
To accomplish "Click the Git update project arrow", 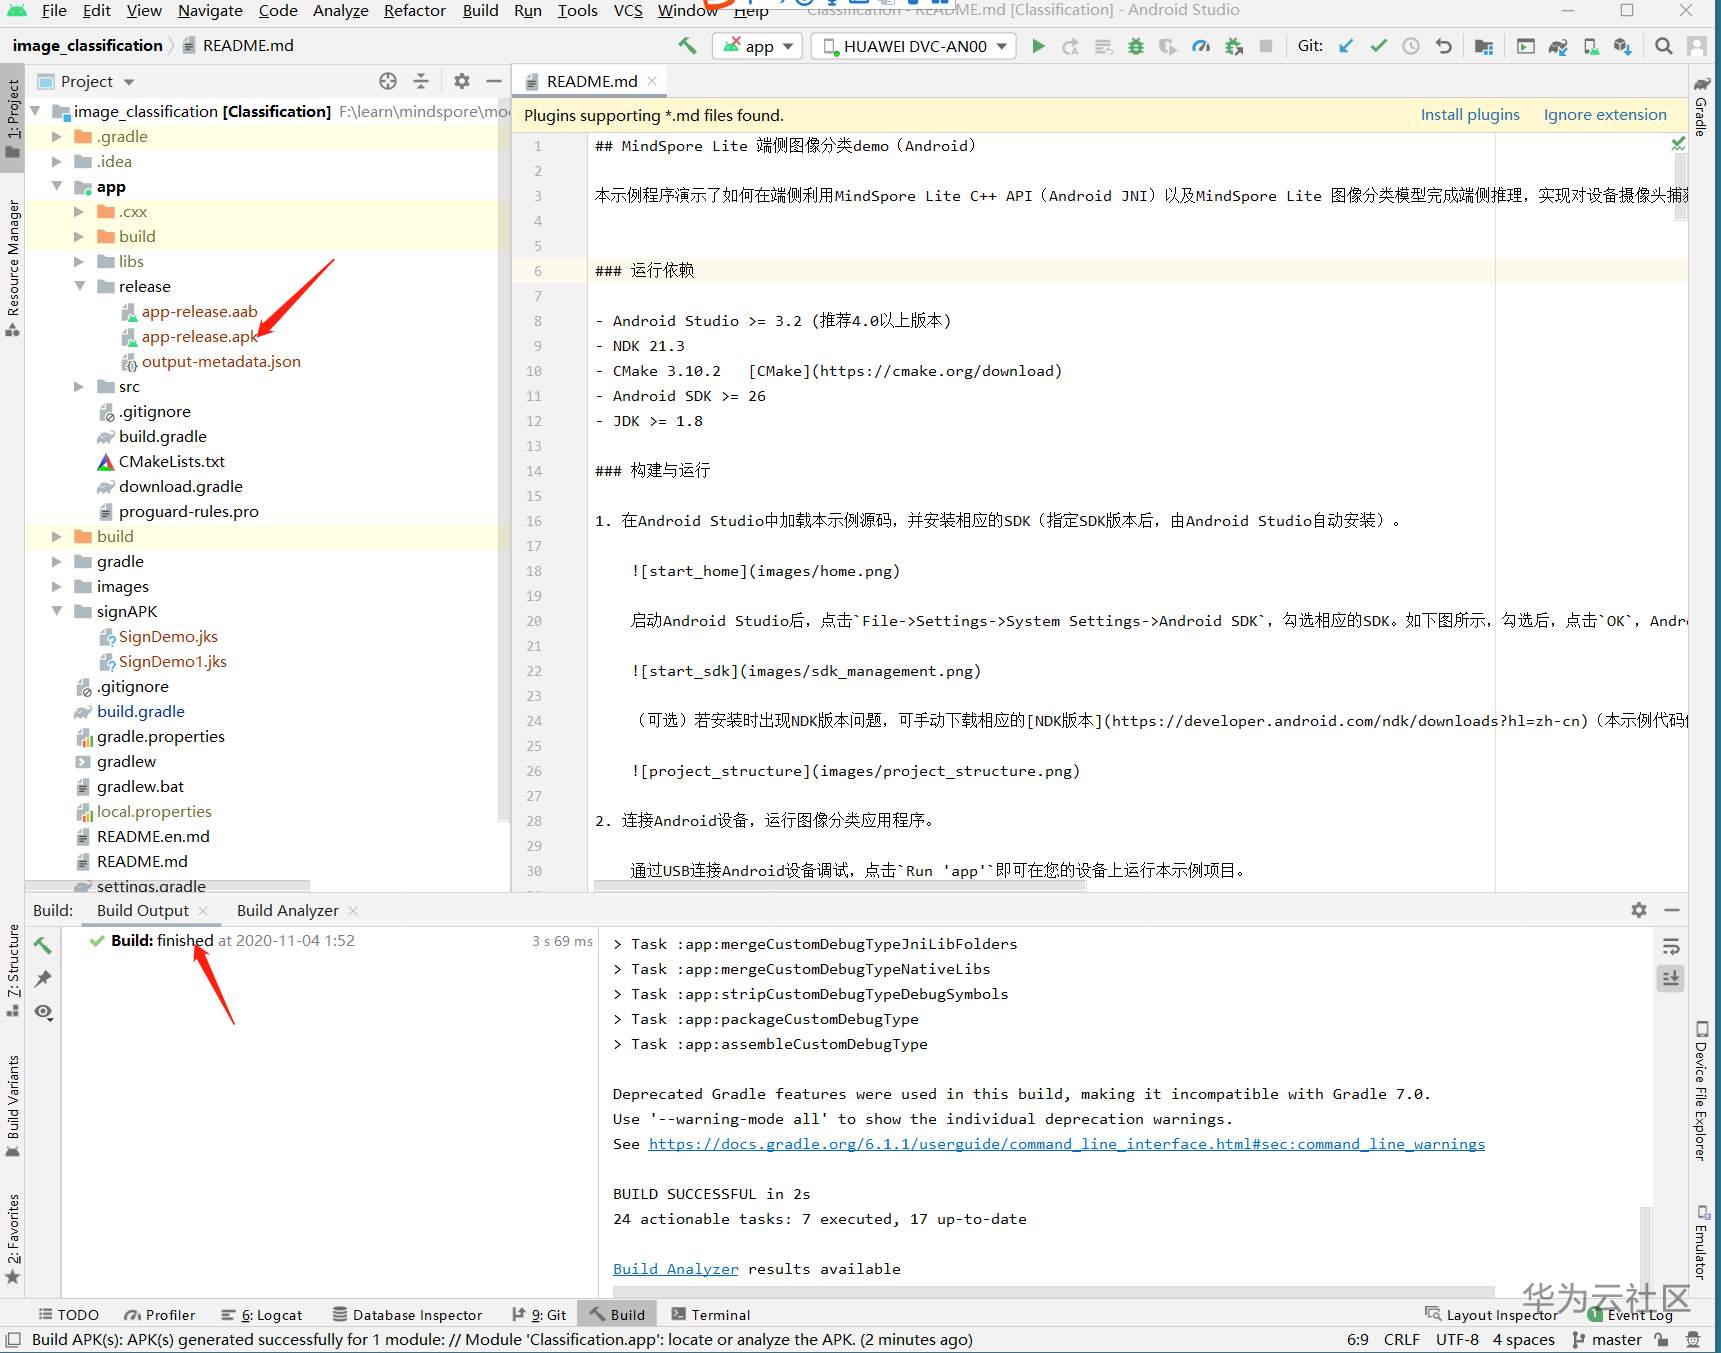I will pyautogui.click(x=1347, y=46).
